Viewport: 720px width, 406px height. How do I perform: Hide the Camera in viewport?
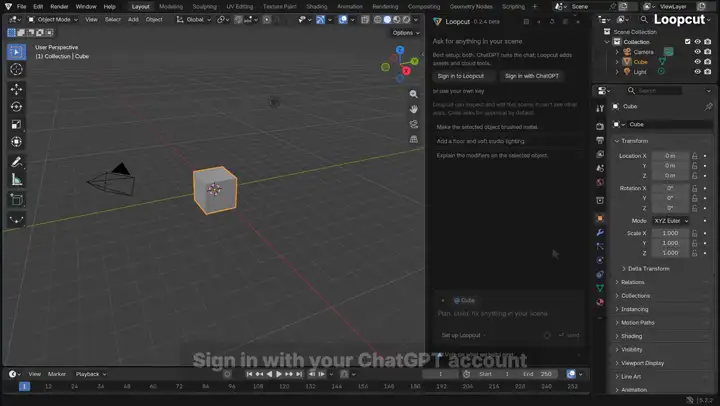[x=698, y=52]
